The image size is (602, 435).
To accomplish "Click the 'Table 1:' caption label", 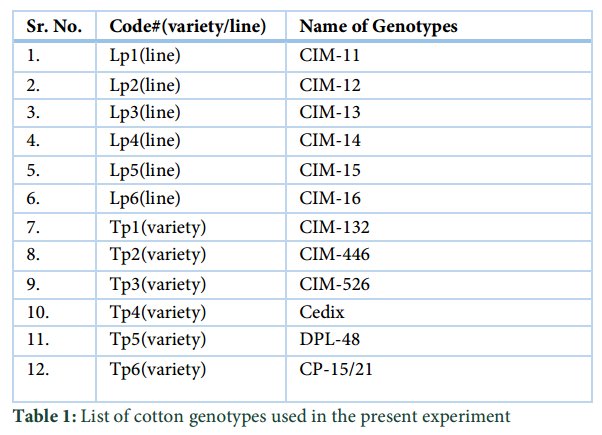I will pos(45,416).
